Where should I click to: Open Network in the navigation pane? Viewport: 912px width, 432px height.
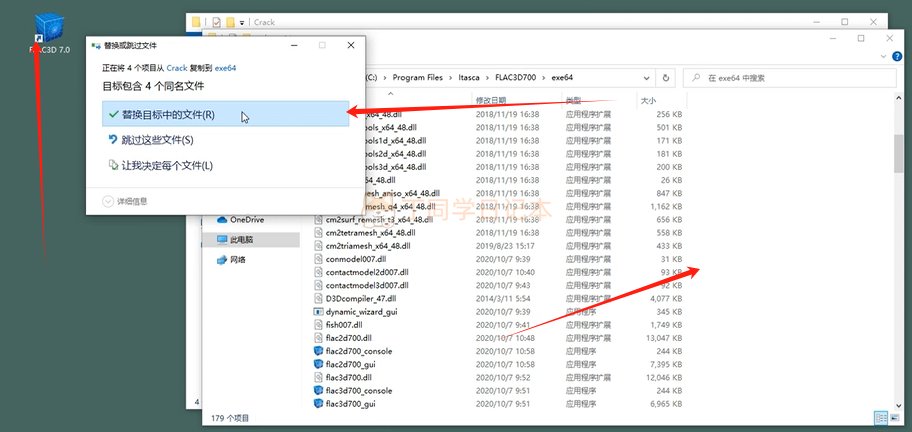[x=238, y=260]
